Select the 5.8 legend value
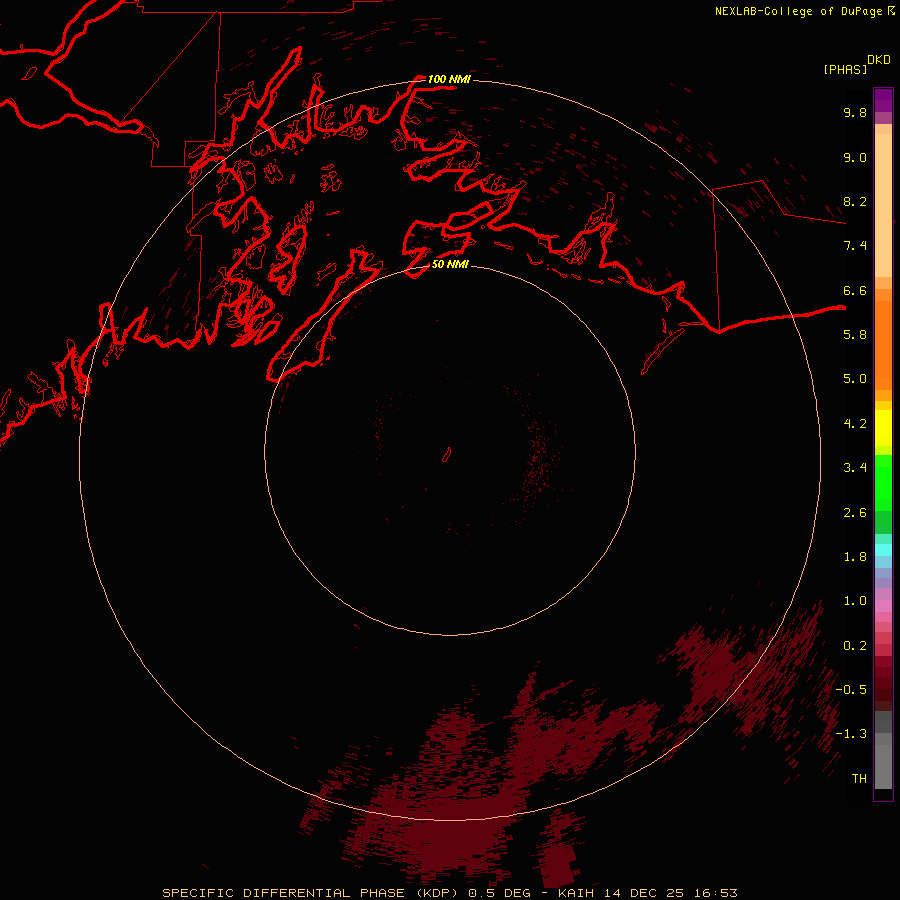Viewport: 900px width, 900px height. coord(855,335)
